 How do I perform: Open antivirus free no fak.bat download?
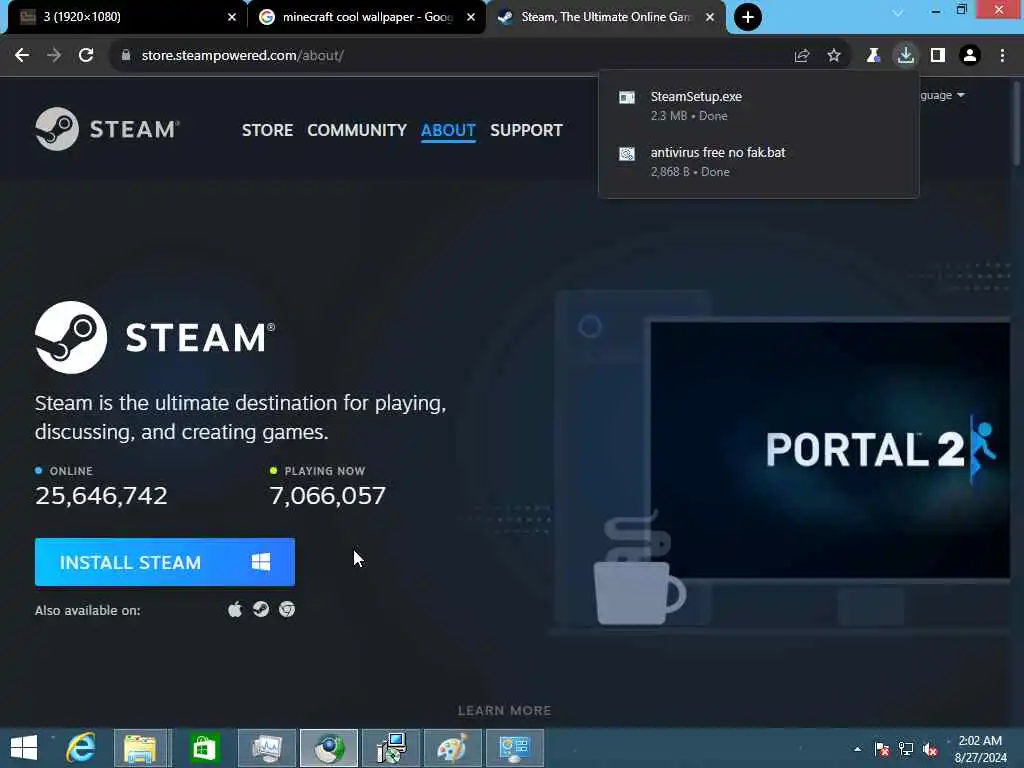click(x=758, y=162)
